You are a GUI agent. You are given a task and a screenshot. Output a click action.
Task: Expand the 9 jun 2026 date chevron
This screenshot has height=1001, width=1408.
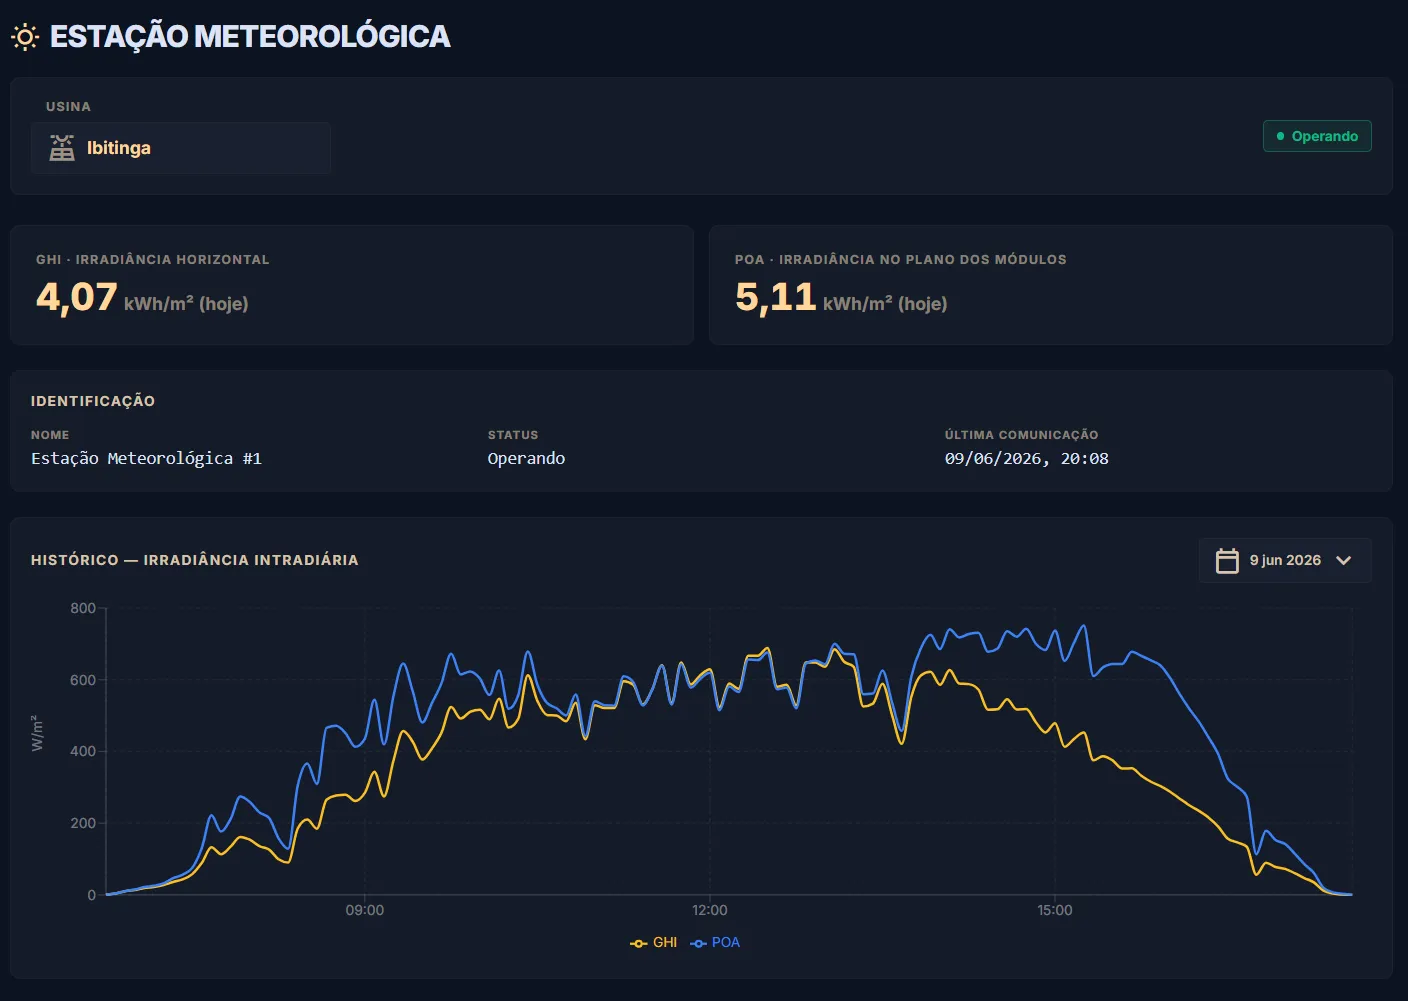1344,560
